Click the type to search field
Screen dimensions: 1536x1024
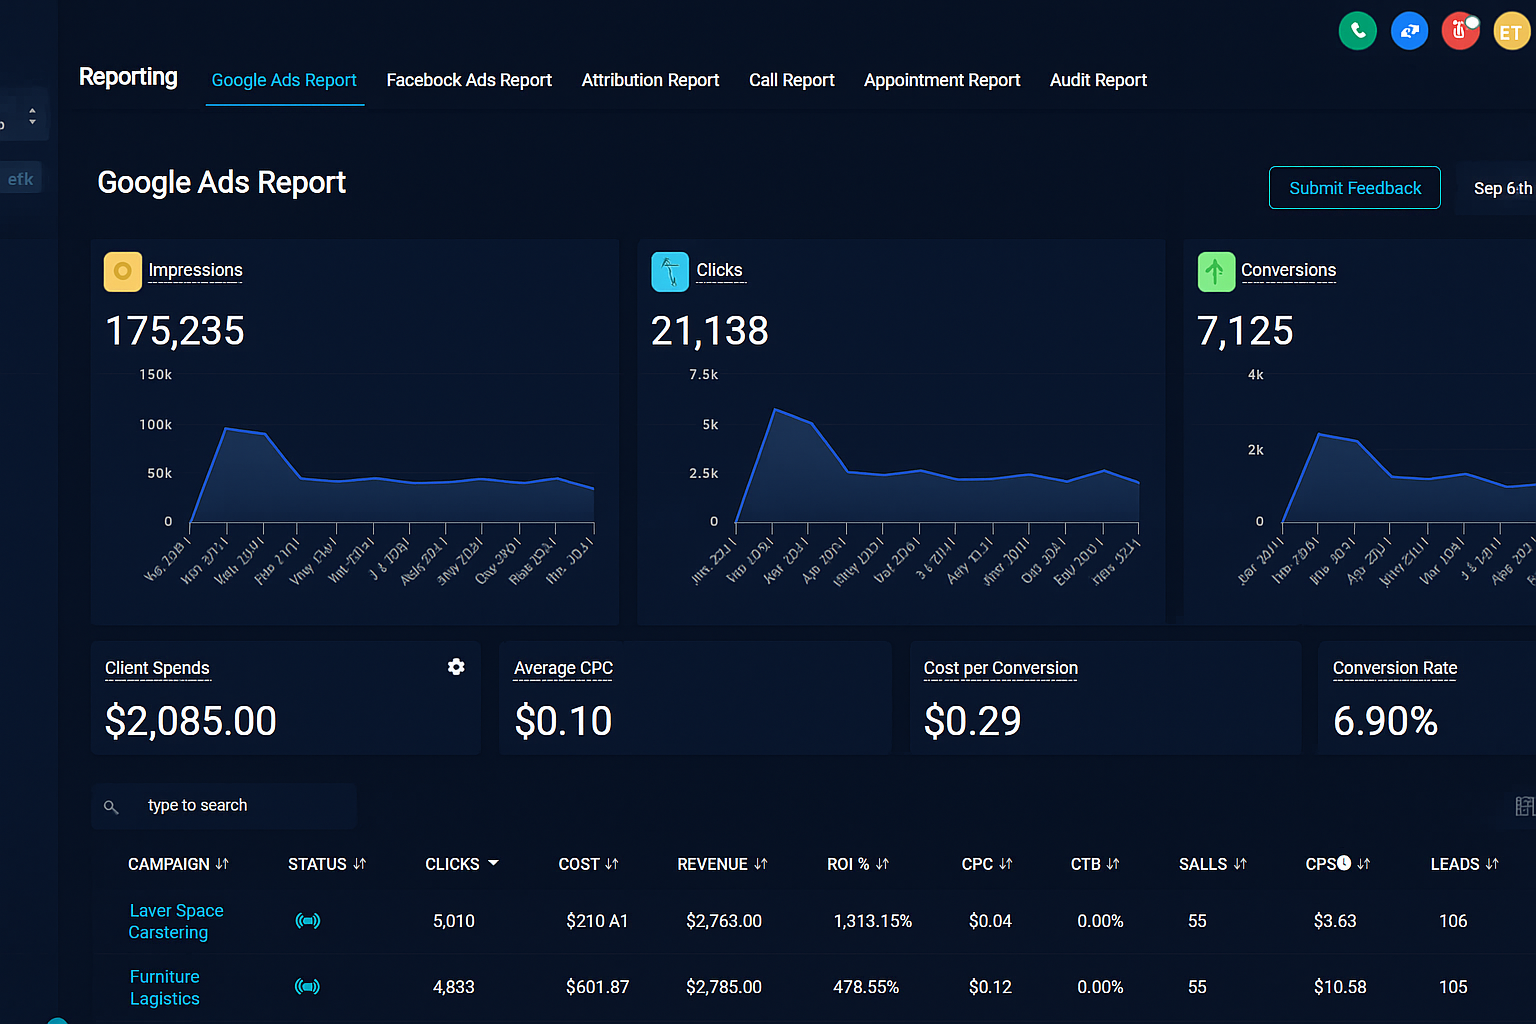coord(240,806)
